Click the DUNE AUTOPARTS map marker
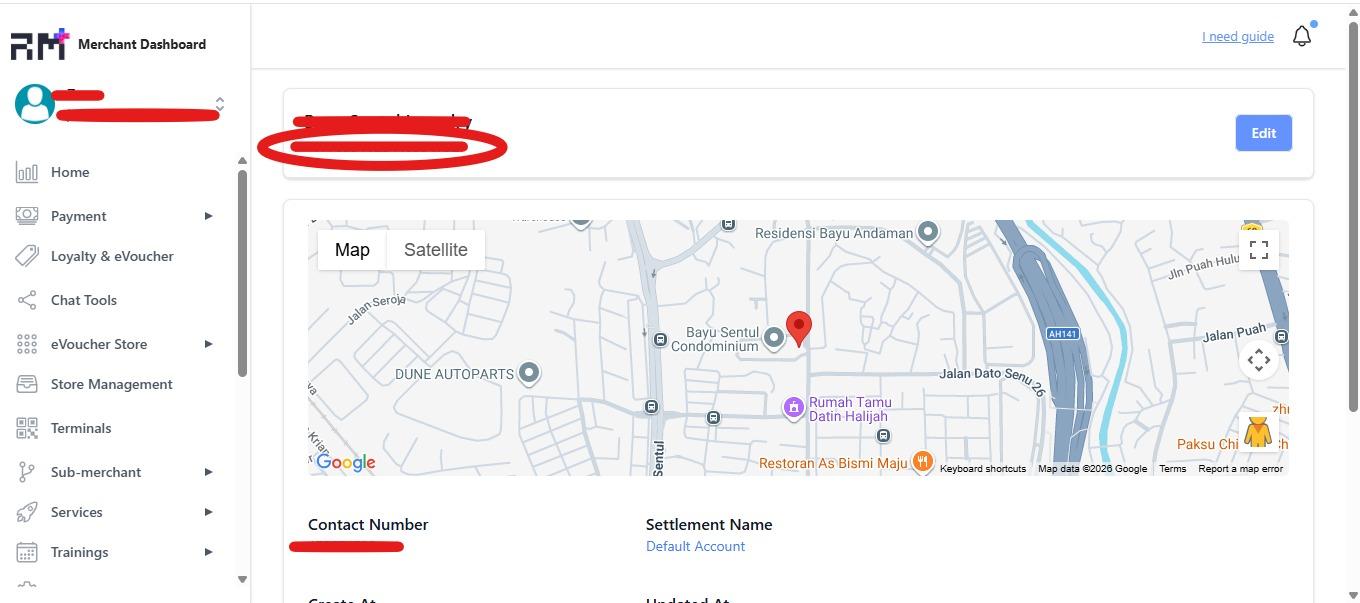Image resolution: width=1360 pixels, height=603 pixels. pyautogui.click(x=529, y=374)
